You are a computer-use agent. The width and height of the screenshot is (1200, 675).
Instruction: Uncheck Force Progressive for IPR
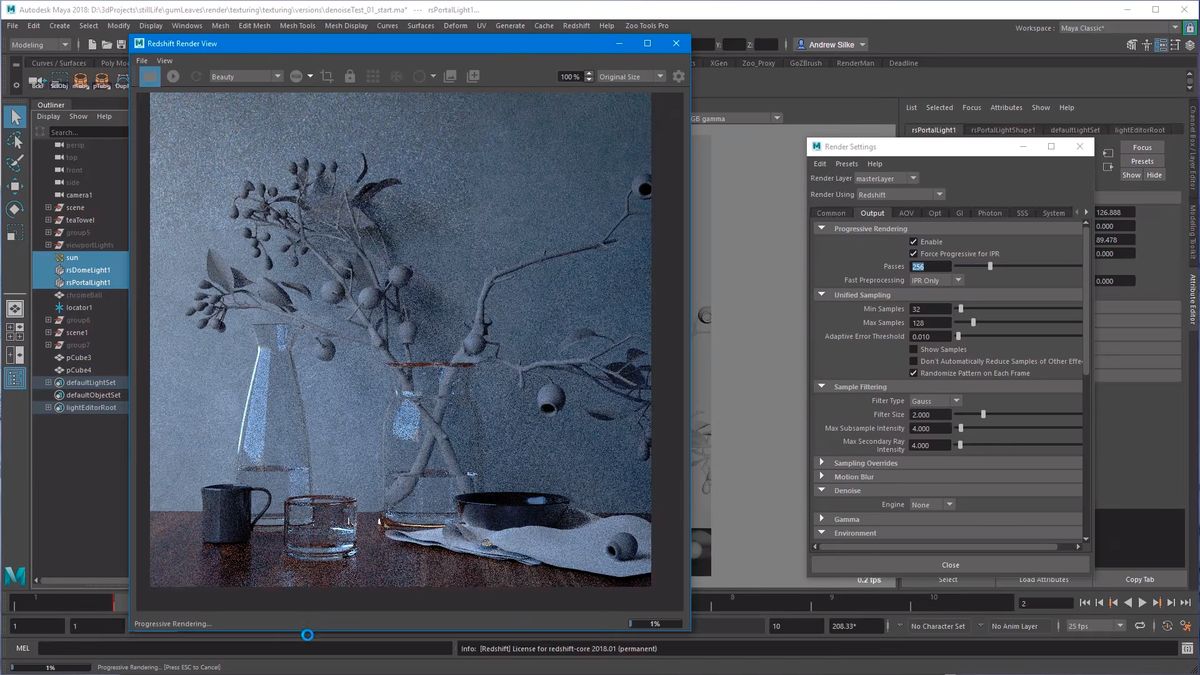click(x=913, y=253)
